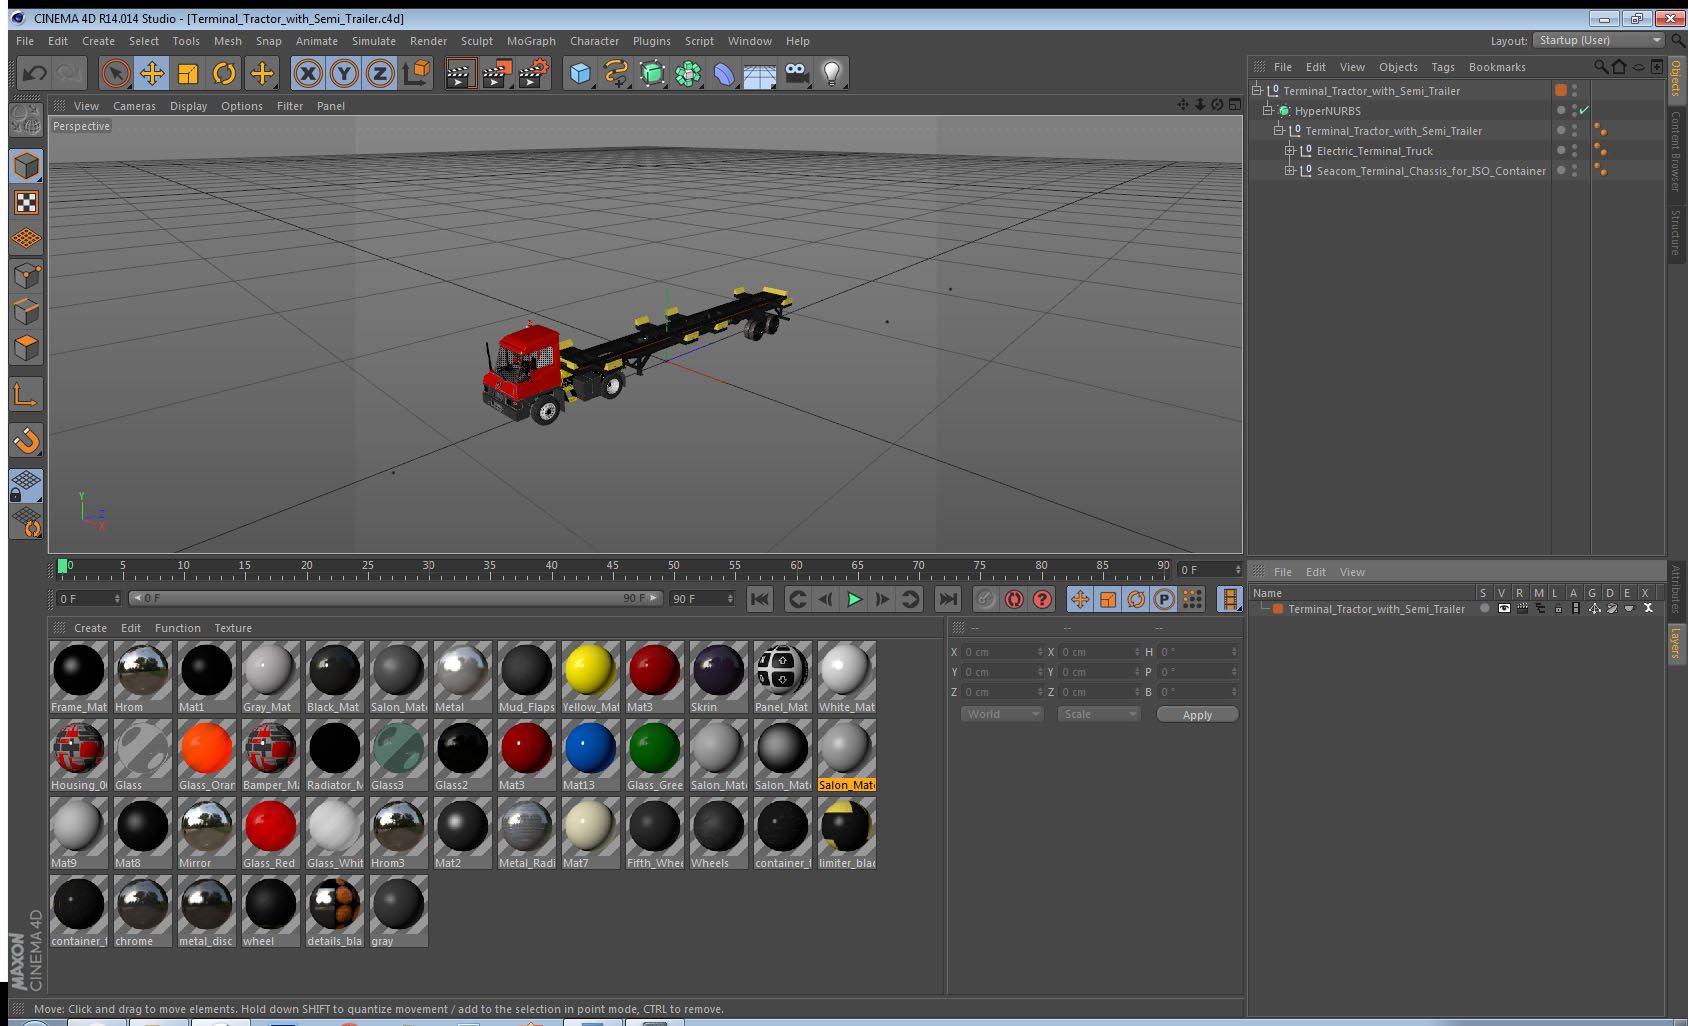The image size is (1688, 1026).
Task: Add a HyperNURBS generator icon
Action: coord(652,73)
